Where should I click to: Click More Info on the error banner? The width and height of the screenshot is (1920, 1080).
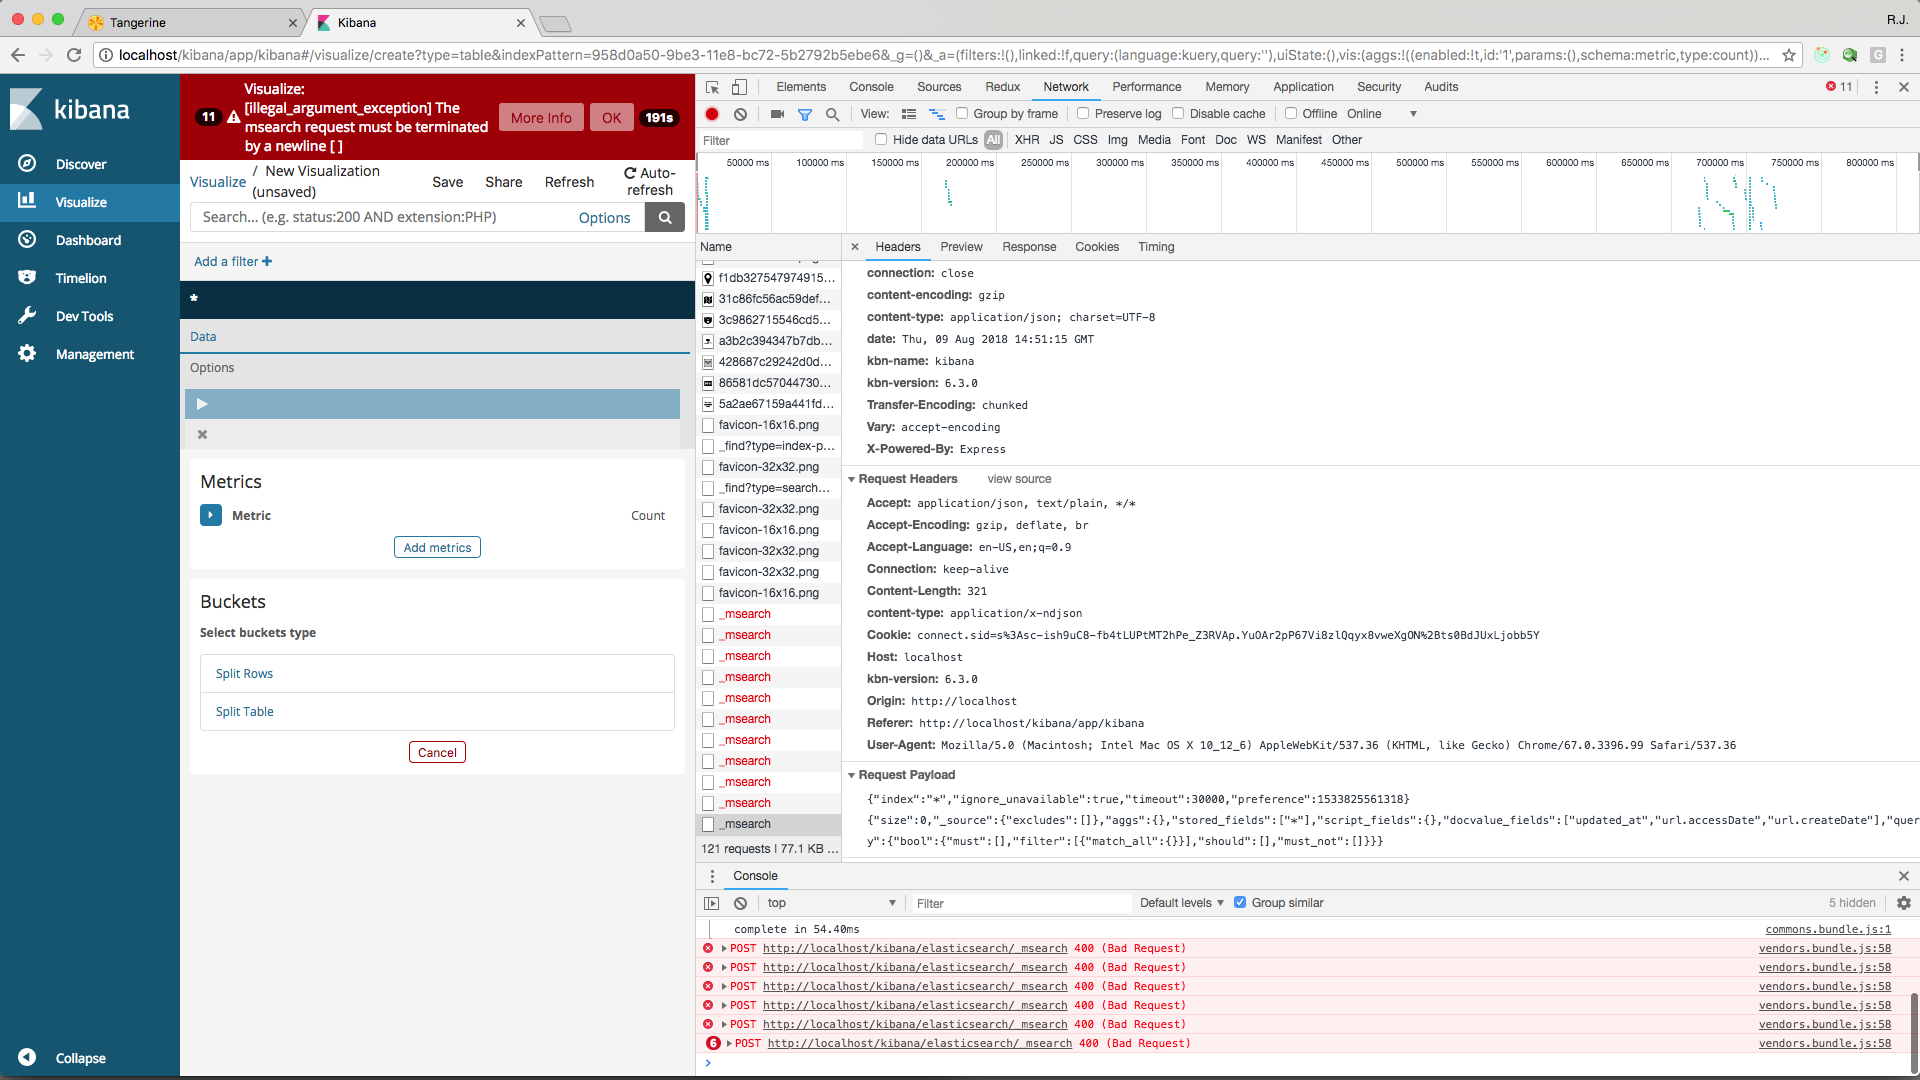541,117
